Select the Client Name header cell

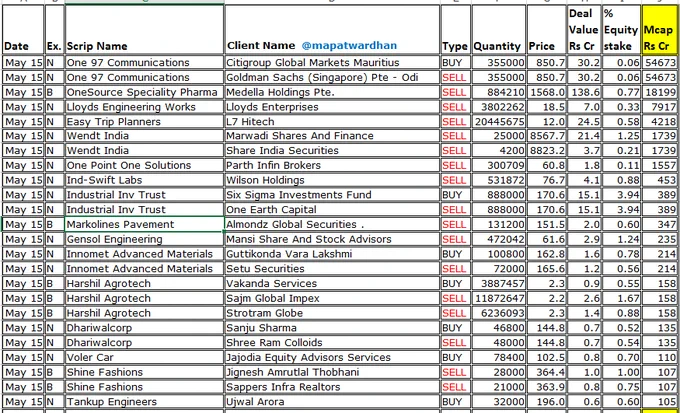(x=332, y=30)
